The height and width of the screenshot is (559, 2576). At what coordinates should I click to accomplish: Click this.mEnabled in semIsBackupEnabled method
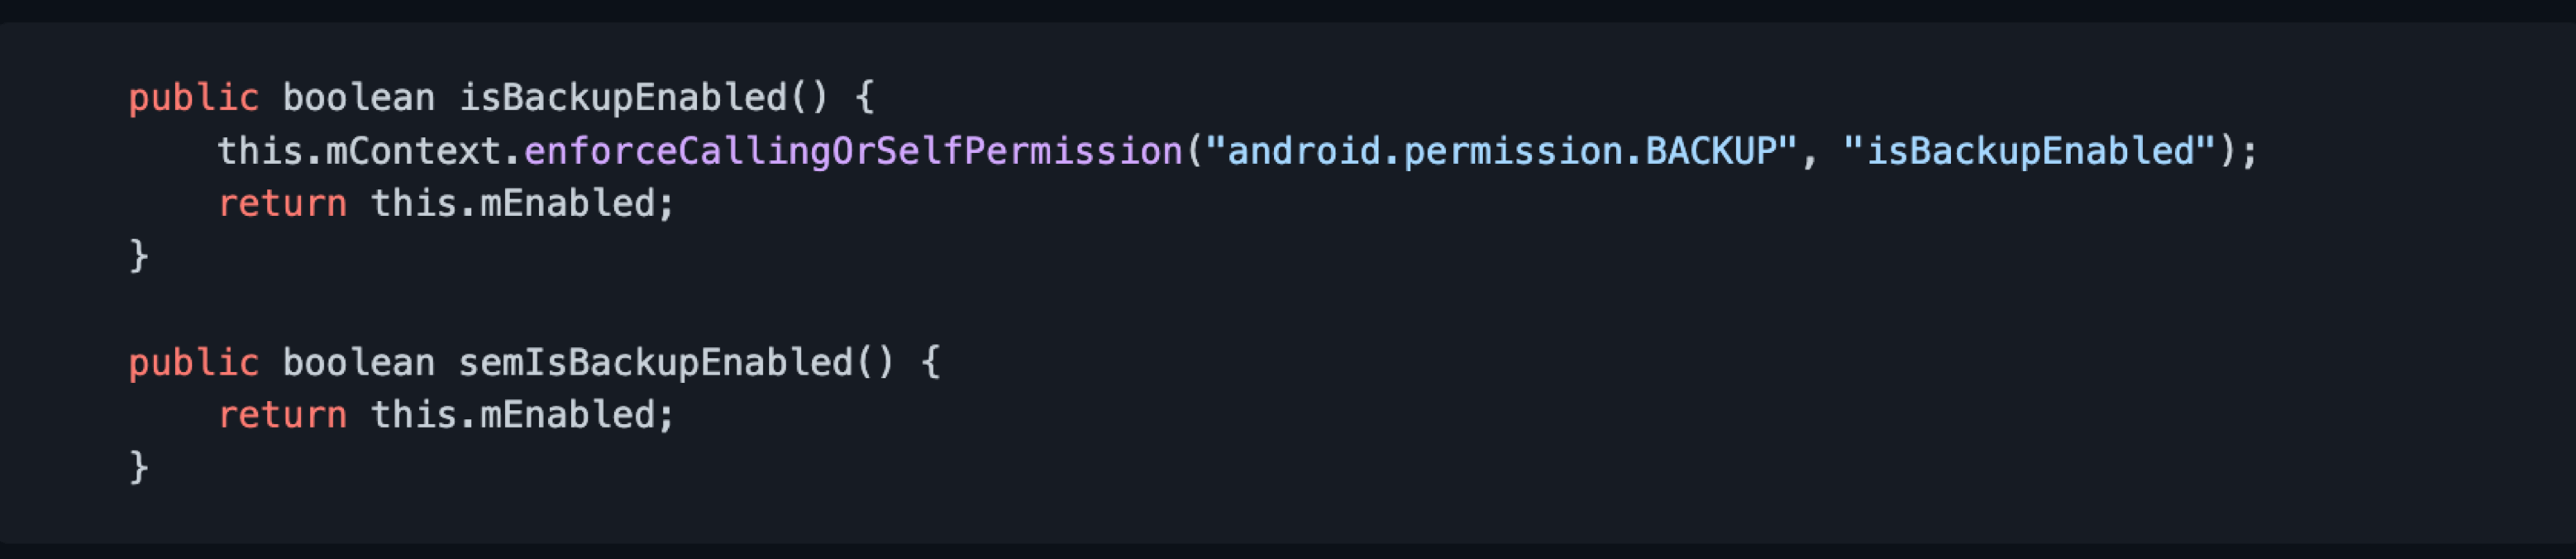click(513, 415)
